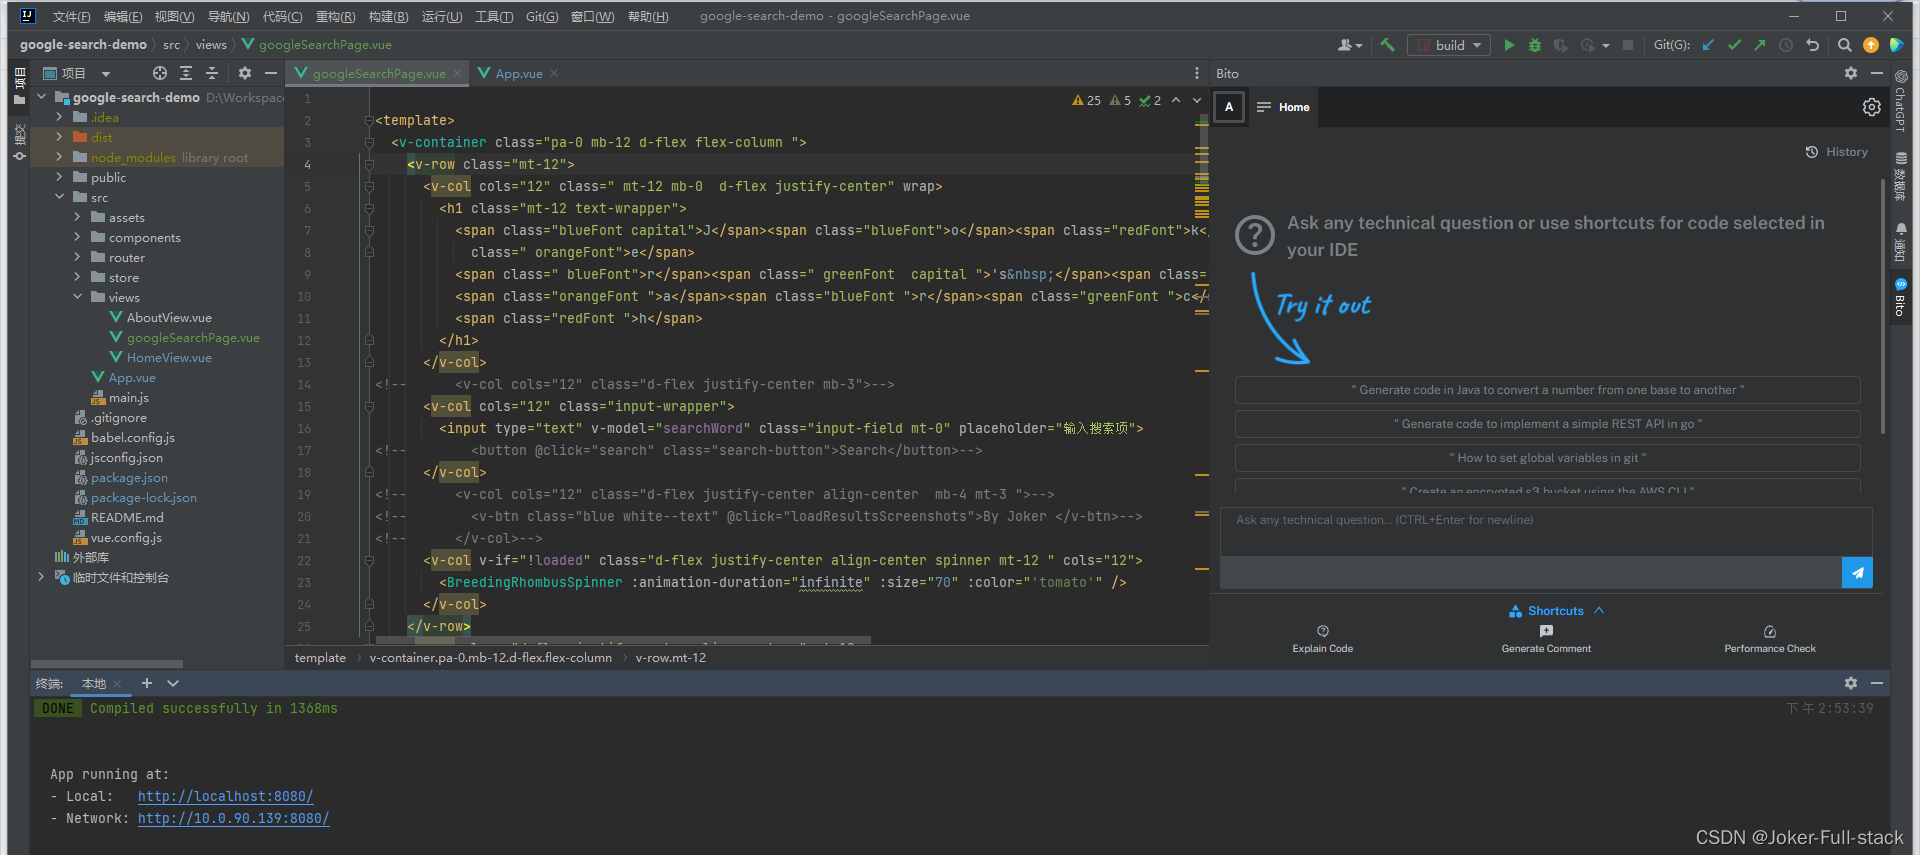Viewport: 1920px width, 855px height.
Task: Click the Git commit green checkmark
Action: (x=1734, y=45)
